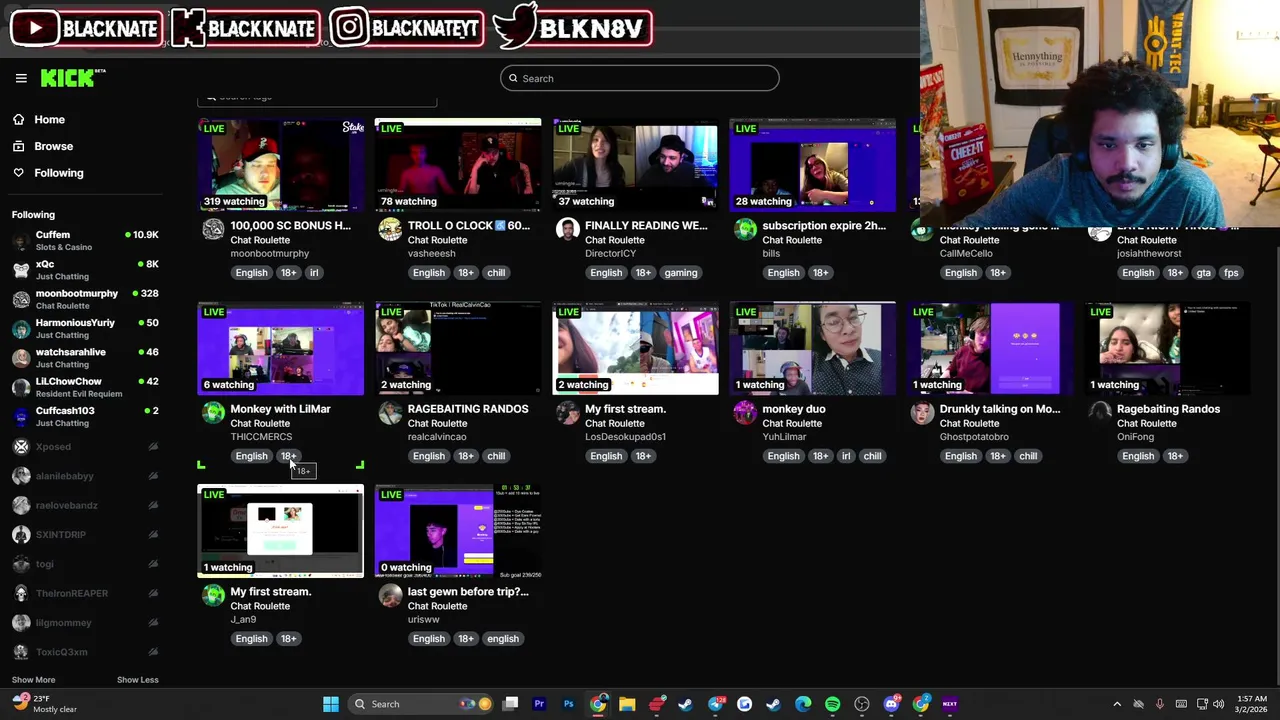
Task: Open Adobe Premiere Pro from taskbar
Action: [x=539, y=704]
